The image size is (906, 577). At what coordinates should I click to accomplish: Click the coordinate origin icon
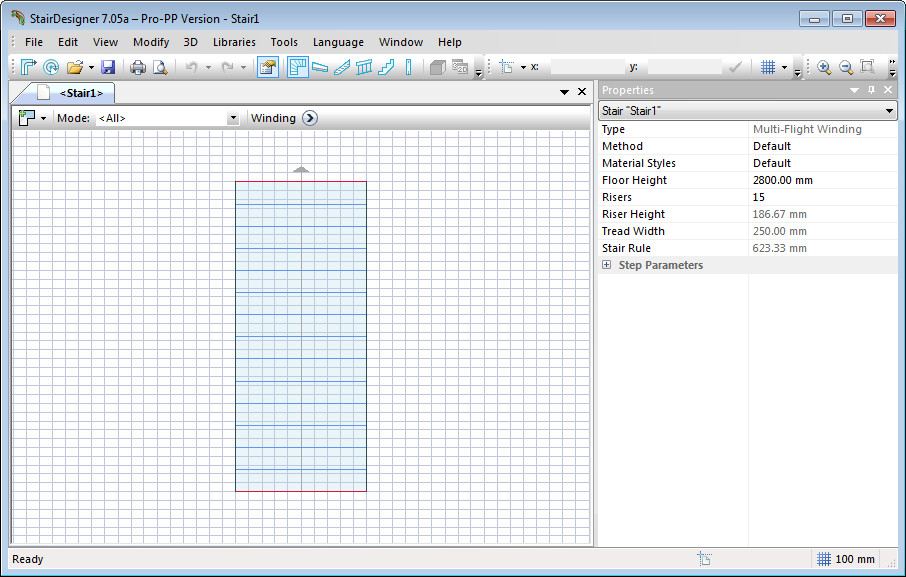coord(507,67)
